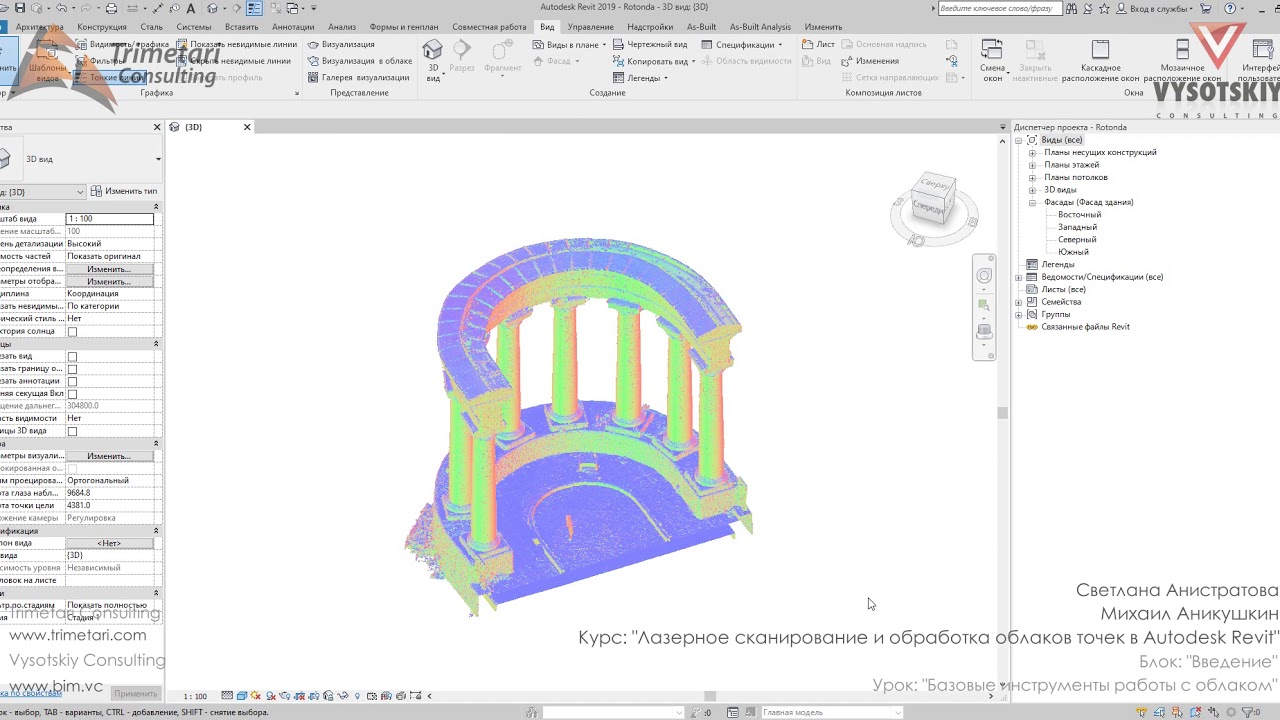This screenshot has height=720, width=1280.
Task: Click the Undo arrow icon
Action: click(x=62, y=9)
